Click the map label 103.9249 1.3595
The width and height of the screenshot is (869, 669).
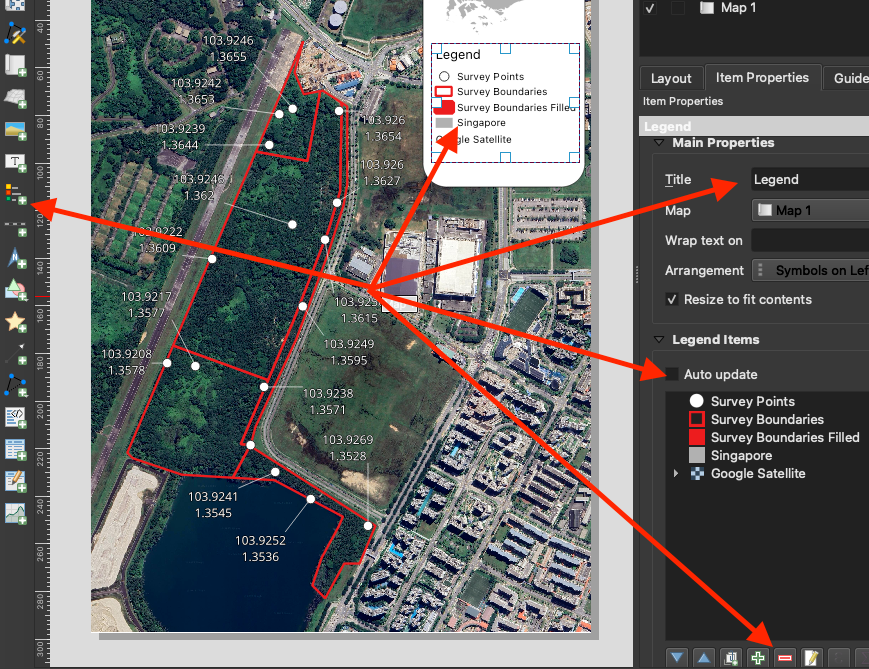coord(349,352)
